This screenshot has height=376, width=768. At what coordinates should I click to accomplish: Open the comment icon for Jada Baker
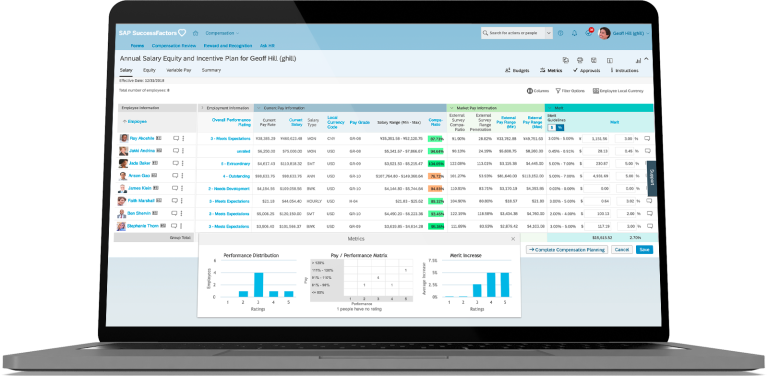pyautogui.click(x=176, y=164)
